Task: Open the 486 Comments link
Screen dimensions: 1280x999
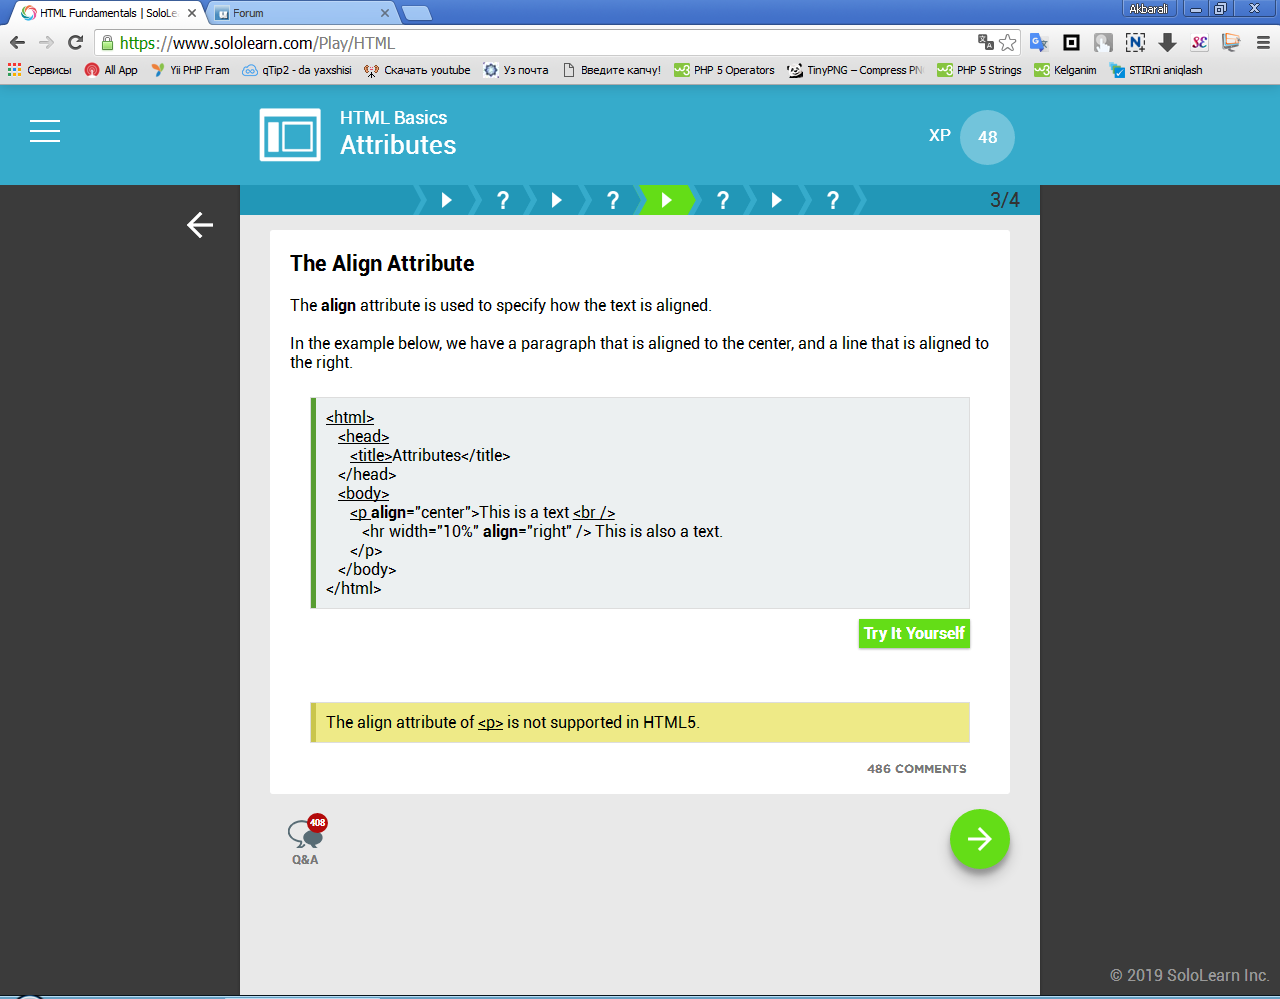Action: point(916,769)
